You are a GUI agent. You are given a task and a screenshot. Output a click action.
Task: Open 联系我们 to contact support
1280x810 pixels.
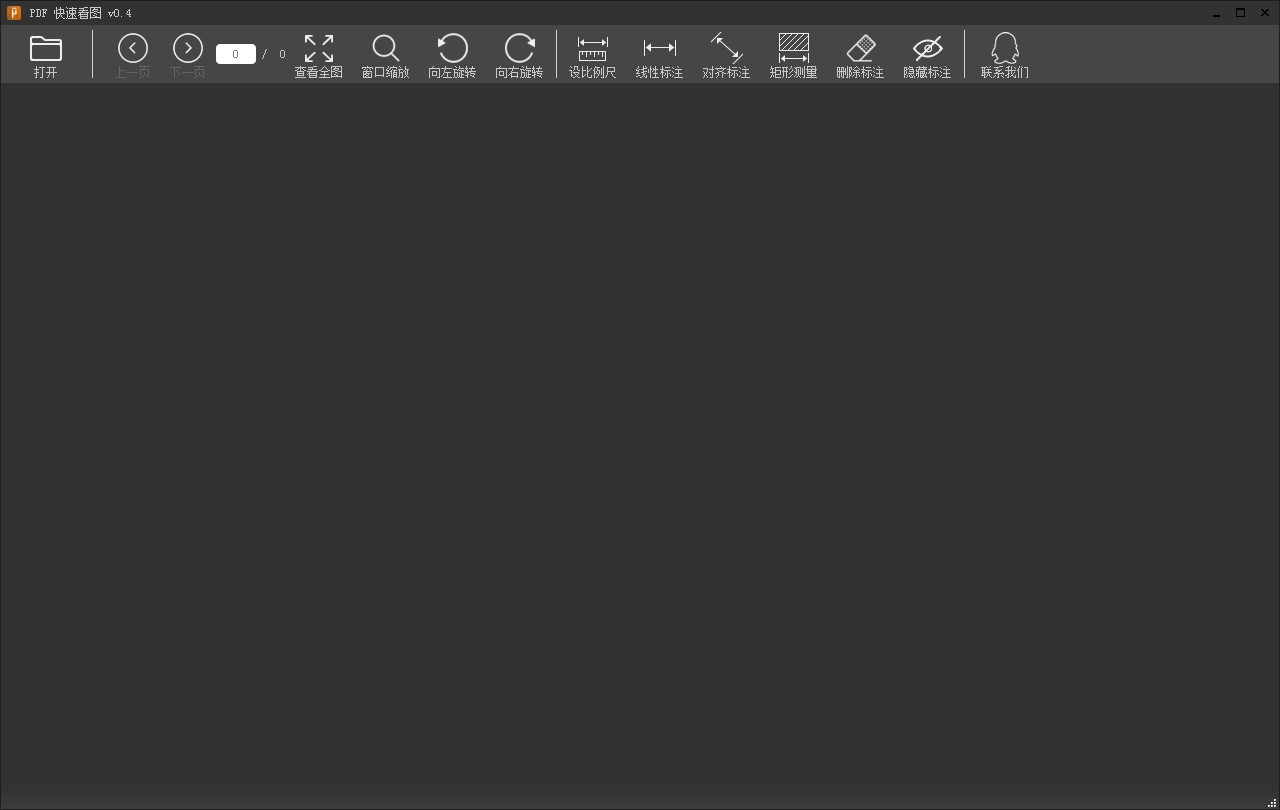[x=1004, y=54]
